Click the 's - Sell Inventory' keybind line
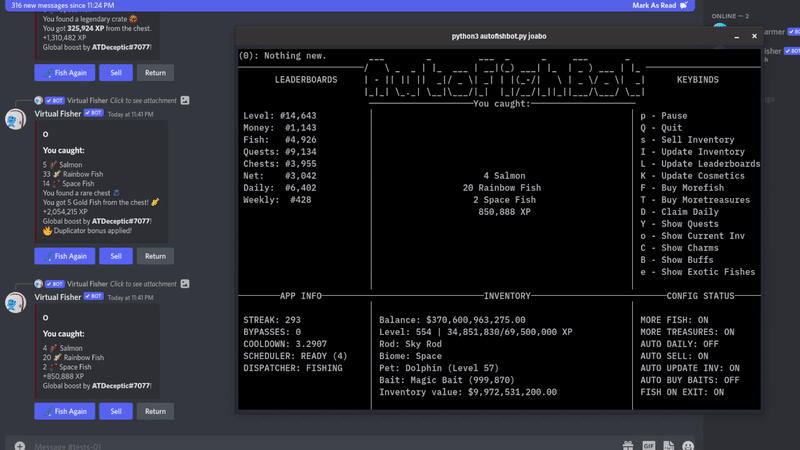This screenshot has width=800, height=450. coord(687,140)
